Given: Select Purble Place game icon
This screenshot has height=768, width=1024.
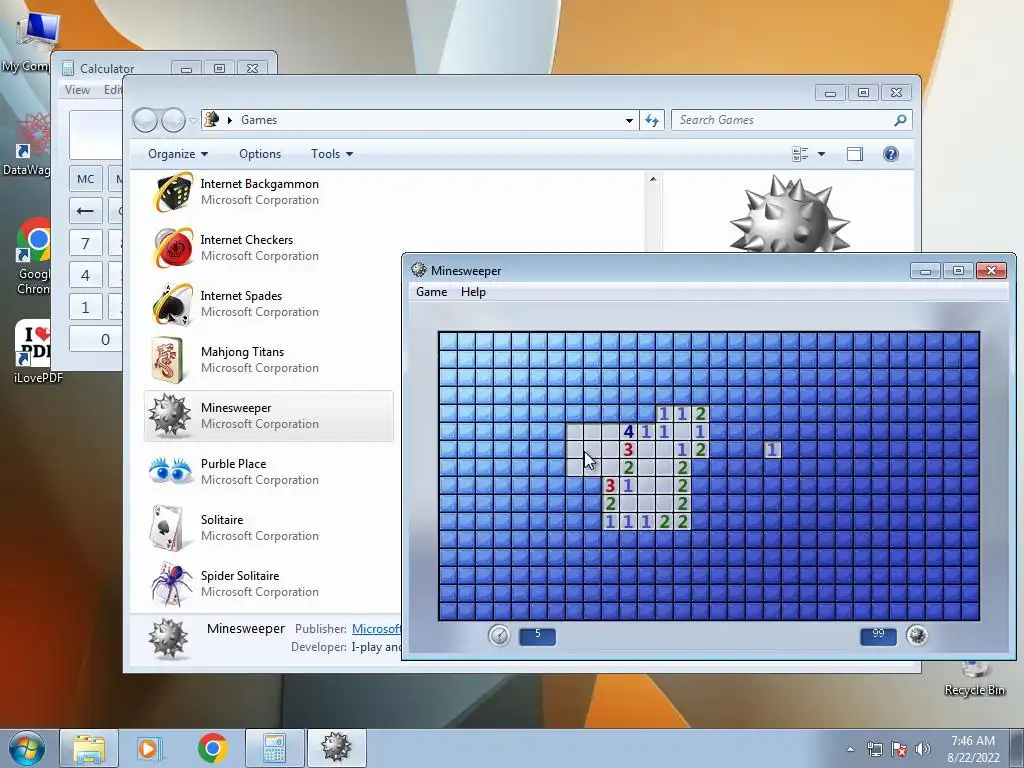Looking at the screenshot, I should pyautogui.click(x=170, y=471).
